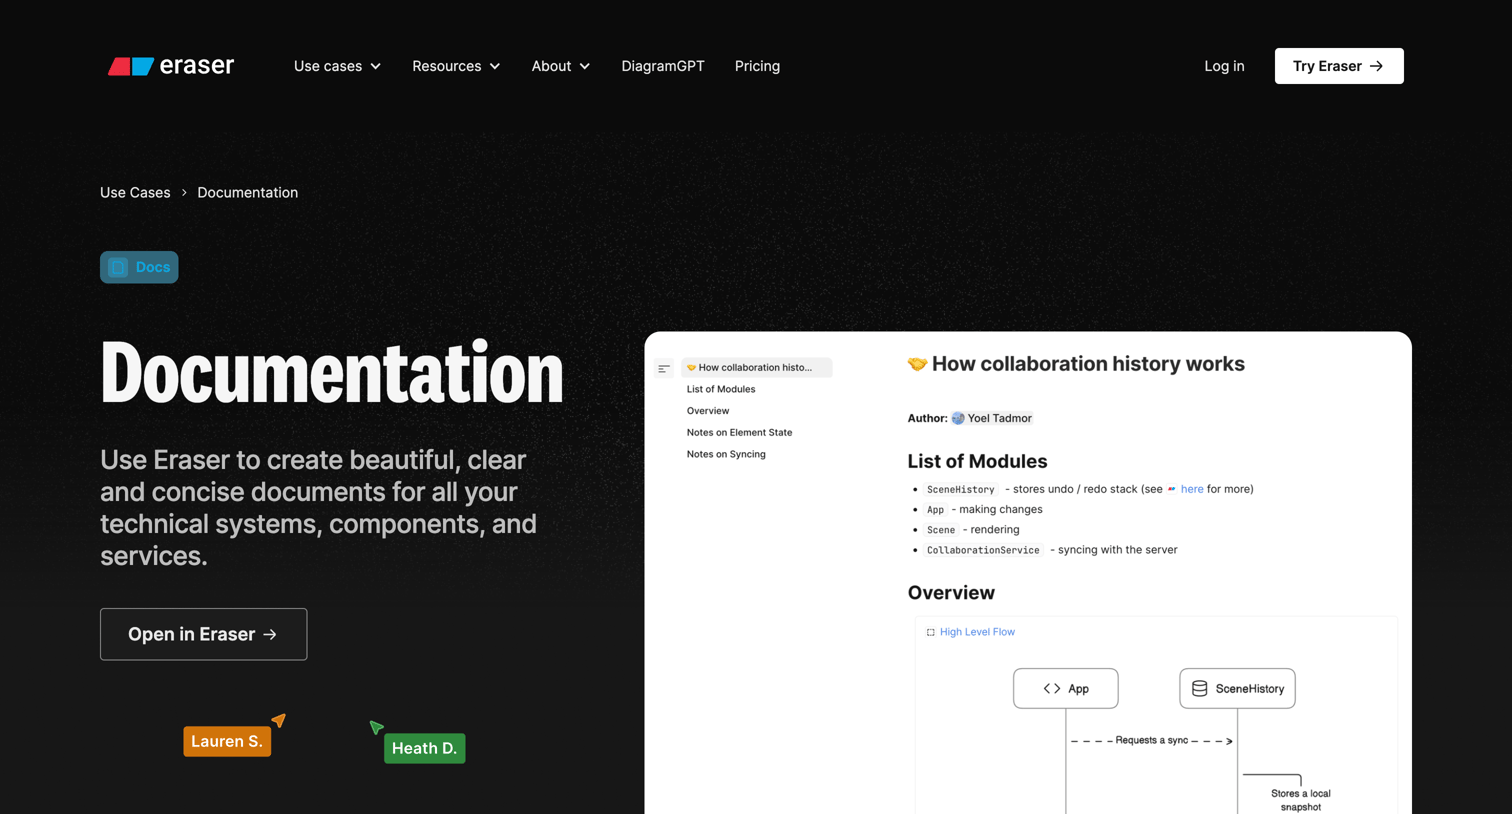
Task: Open the About dropdown menu
Action: point(560,66)
